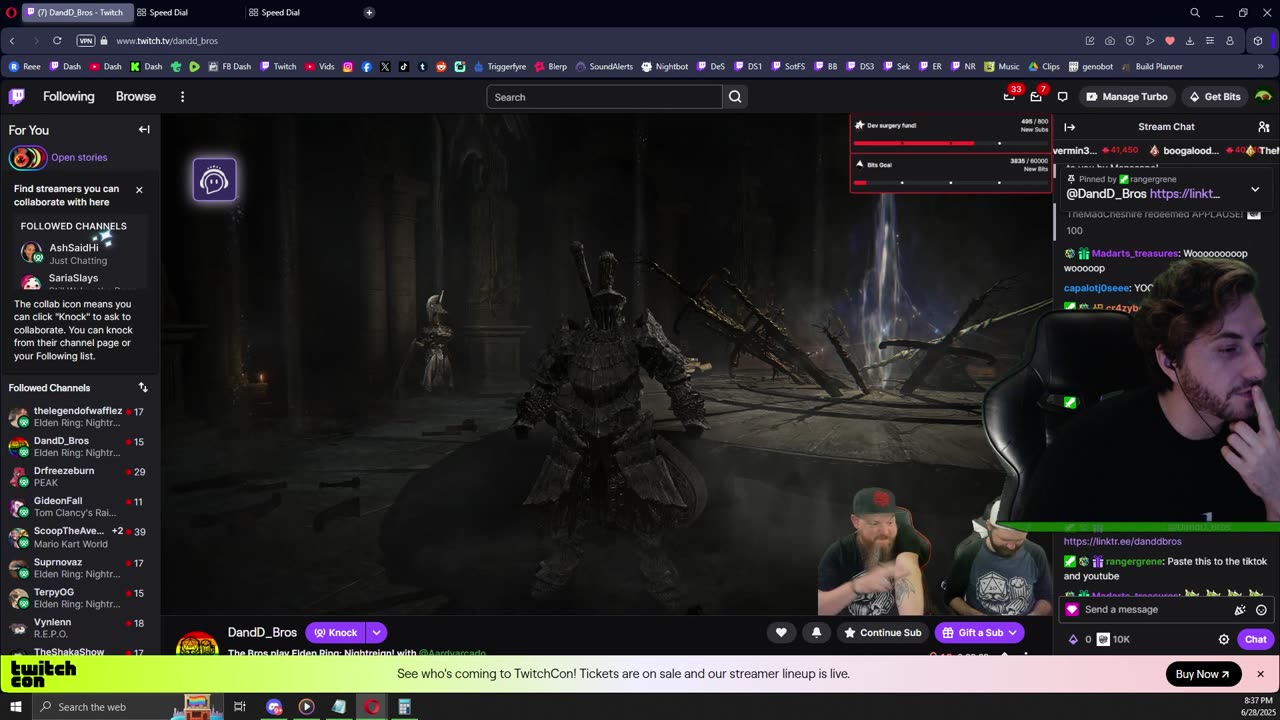Open notifications inbox with 7 badge
The height and width of the screenshot is (720, 1280).
pyautogui.click(x=1036, y=96)
